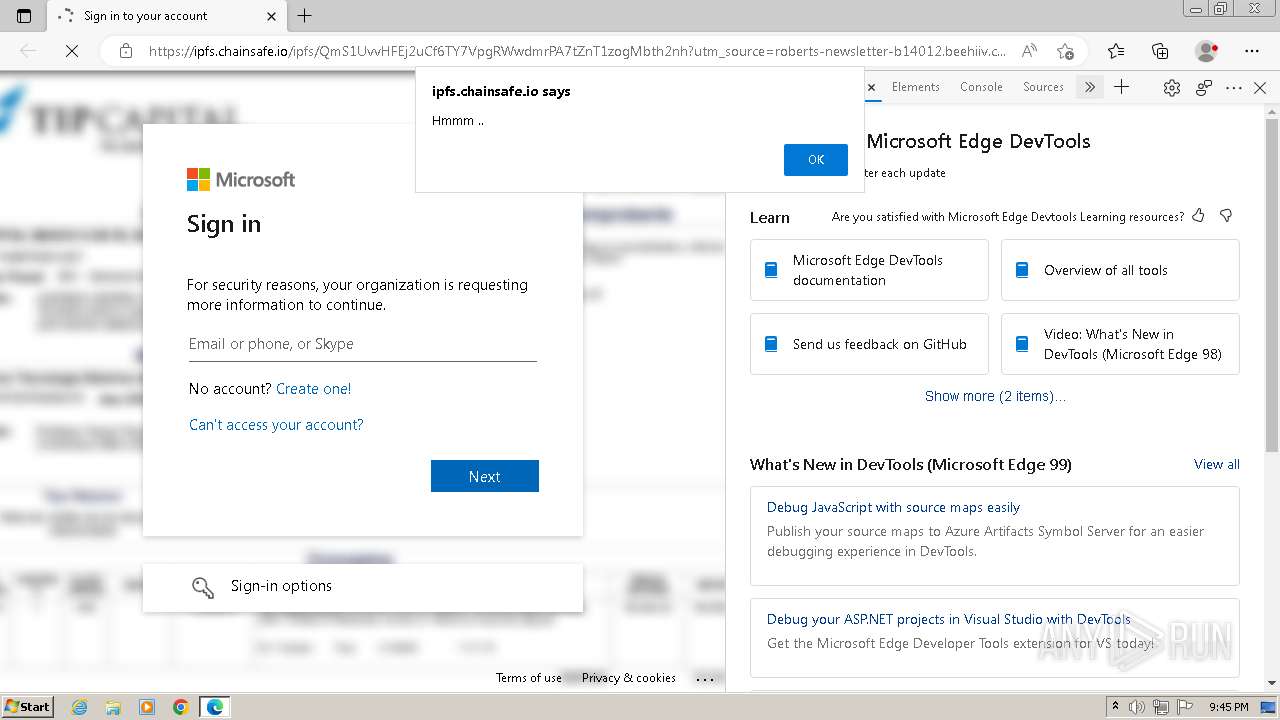Screen dimensions: 1280x720
Task: Open the footer ellipsis more options
Action: [706, 678]
